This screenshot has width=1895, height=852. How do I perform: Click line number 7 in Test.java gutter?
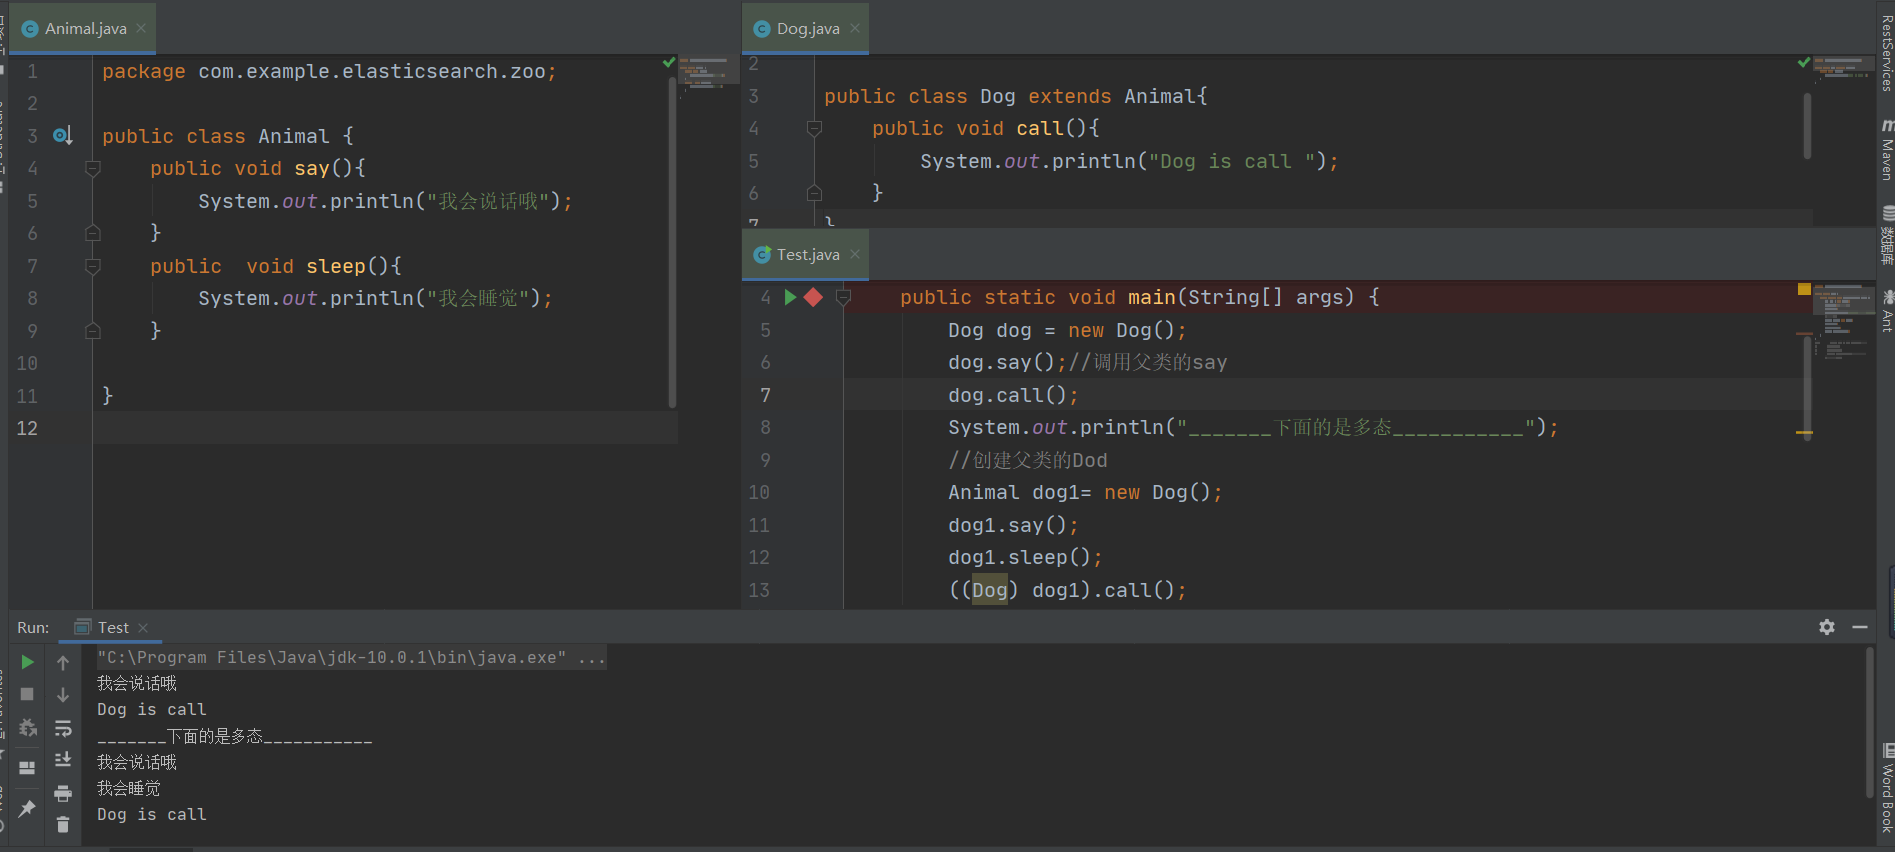click(765, 395)
